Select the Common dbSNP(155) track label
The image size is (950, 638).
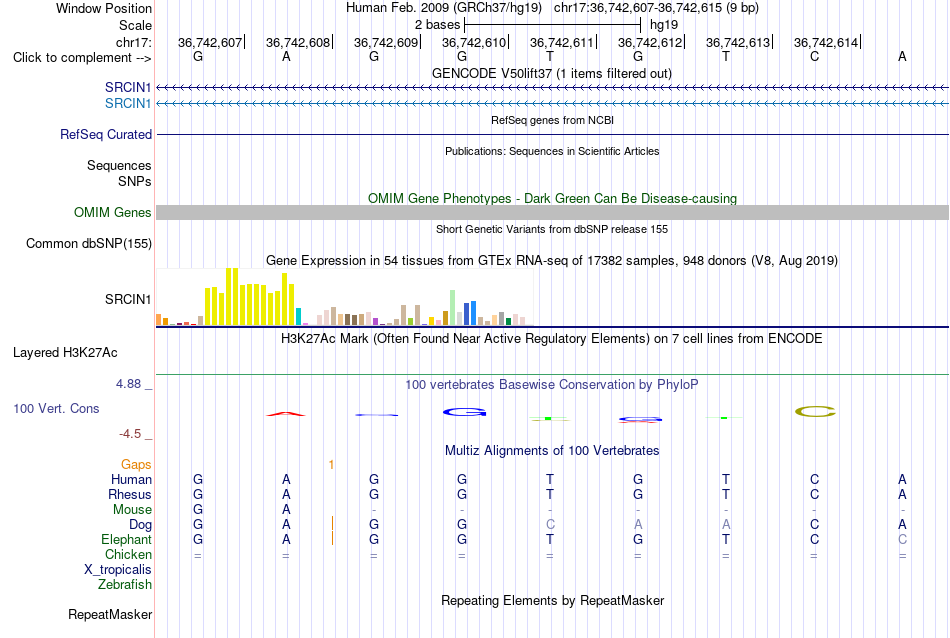(x=89, y=244)
